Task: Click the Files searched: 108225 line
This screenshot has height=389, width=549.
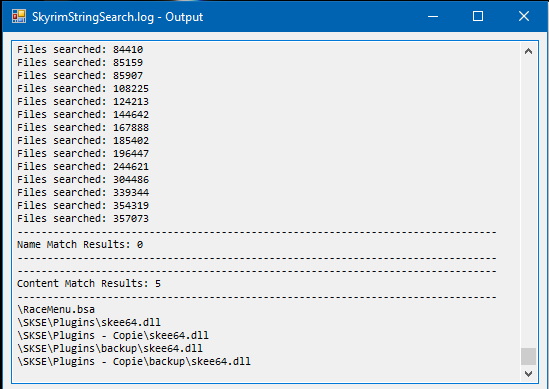Action: coord(83,88)
